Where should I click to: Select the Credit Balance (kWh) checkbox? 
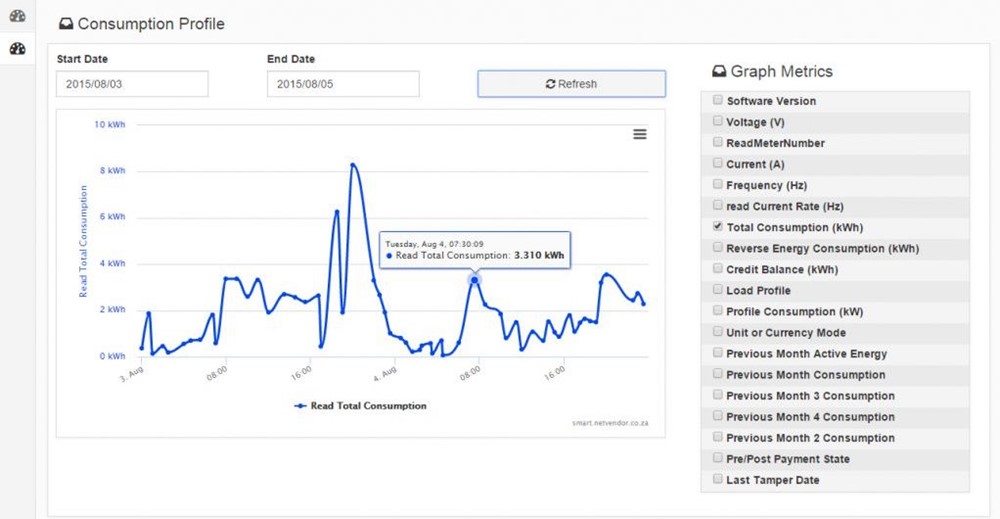(x=718, y=269)
